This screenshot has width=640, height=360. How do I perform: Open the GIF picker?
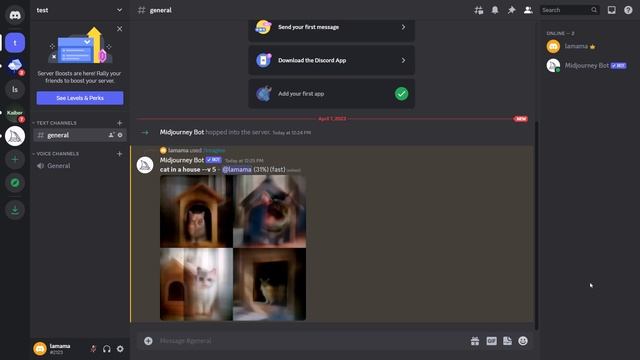491,341
